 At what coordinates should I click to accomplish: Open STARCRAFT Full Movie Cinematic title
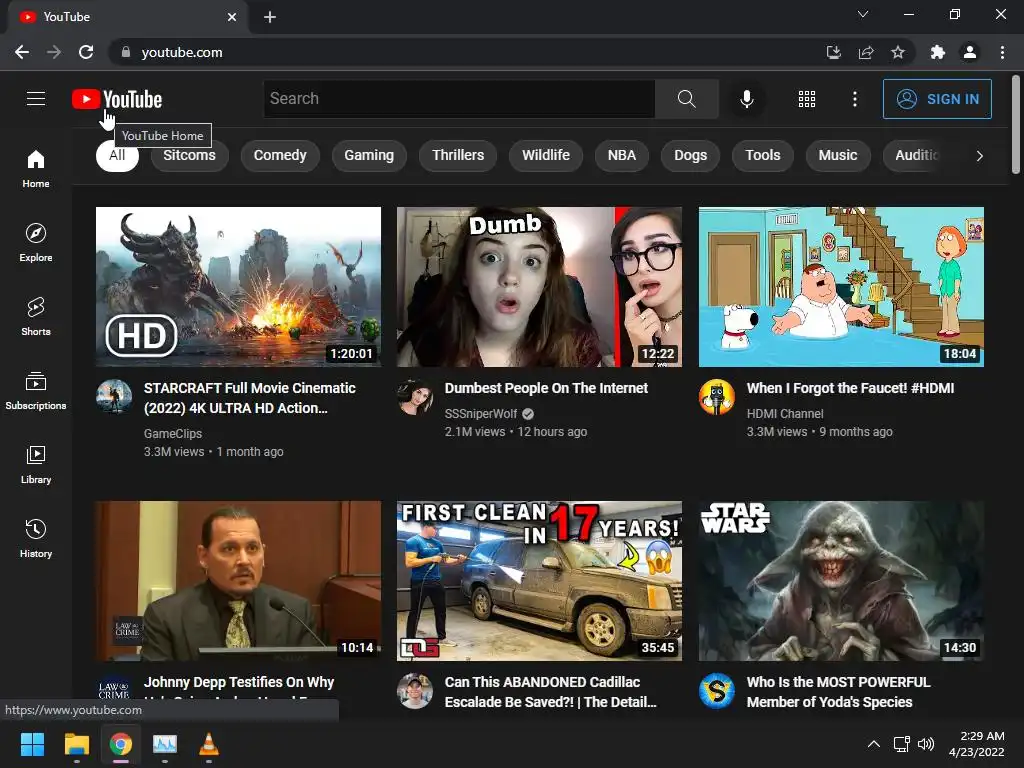coord(249,398)
